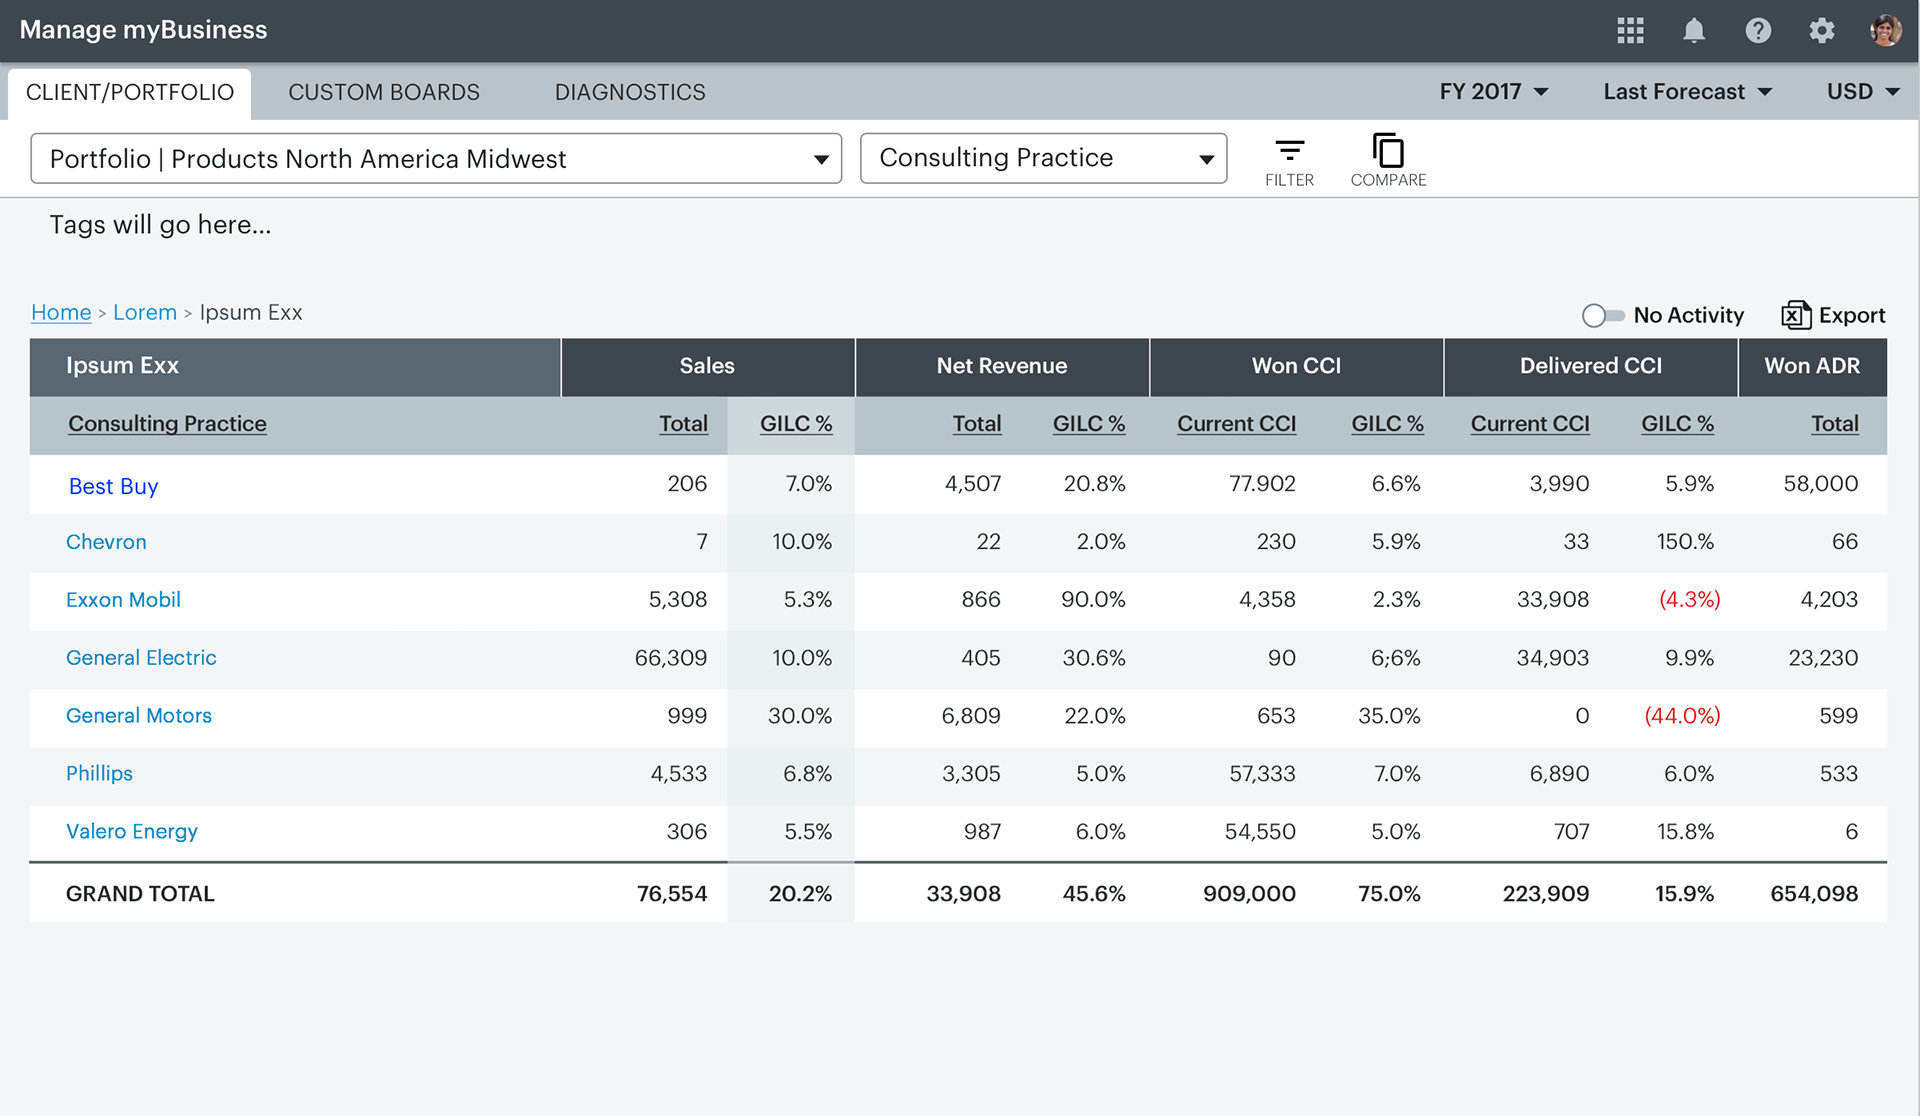Open the Best Buy client link
Image resolution: width=1920 pixels, height=1116 pixels.
[113, 487]
